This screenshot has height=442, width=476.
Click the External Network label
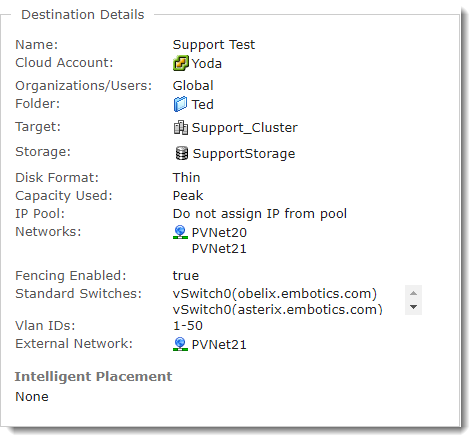74,344
